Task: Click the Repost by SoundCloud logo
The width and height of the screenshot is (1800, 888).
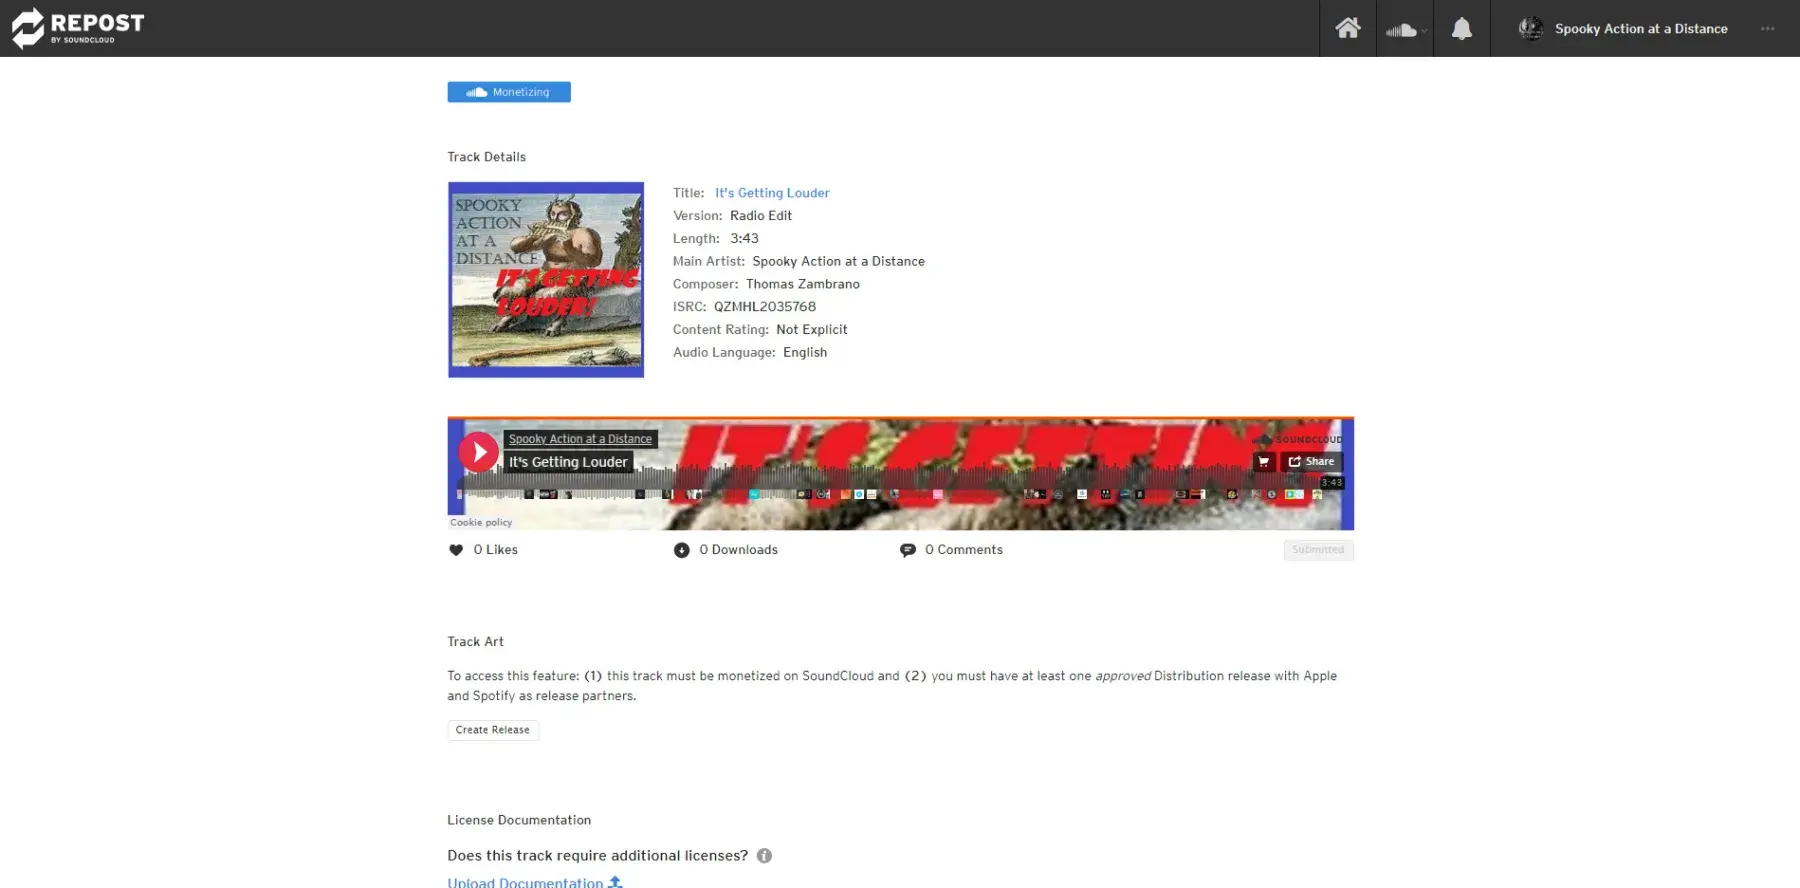Action: [78, 28]
